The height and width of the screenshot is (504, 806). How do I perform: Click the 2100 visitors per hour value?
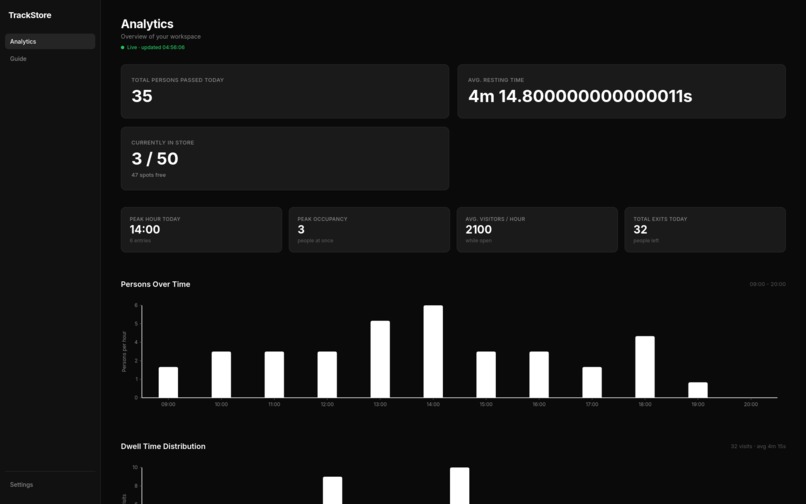479,230
